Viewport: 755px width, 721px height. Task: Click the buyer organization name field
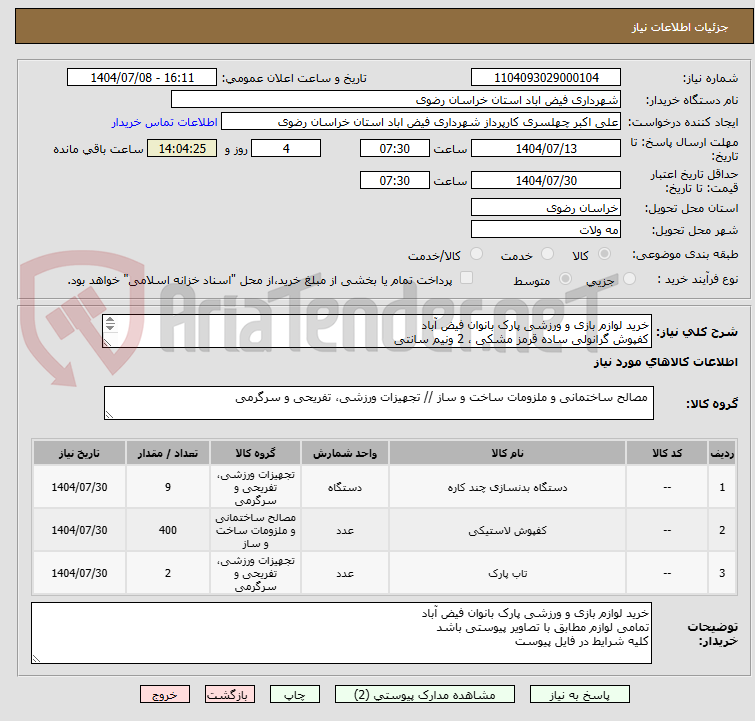pos(396,100)
